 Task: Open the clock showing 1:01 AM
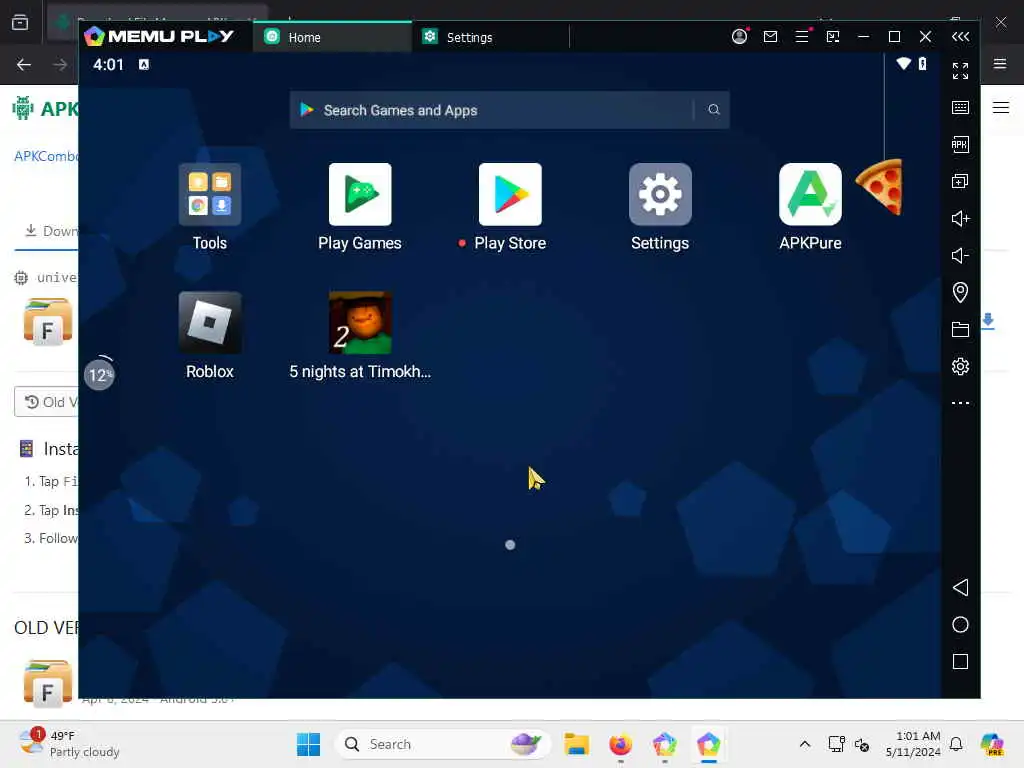pos(913,744)
